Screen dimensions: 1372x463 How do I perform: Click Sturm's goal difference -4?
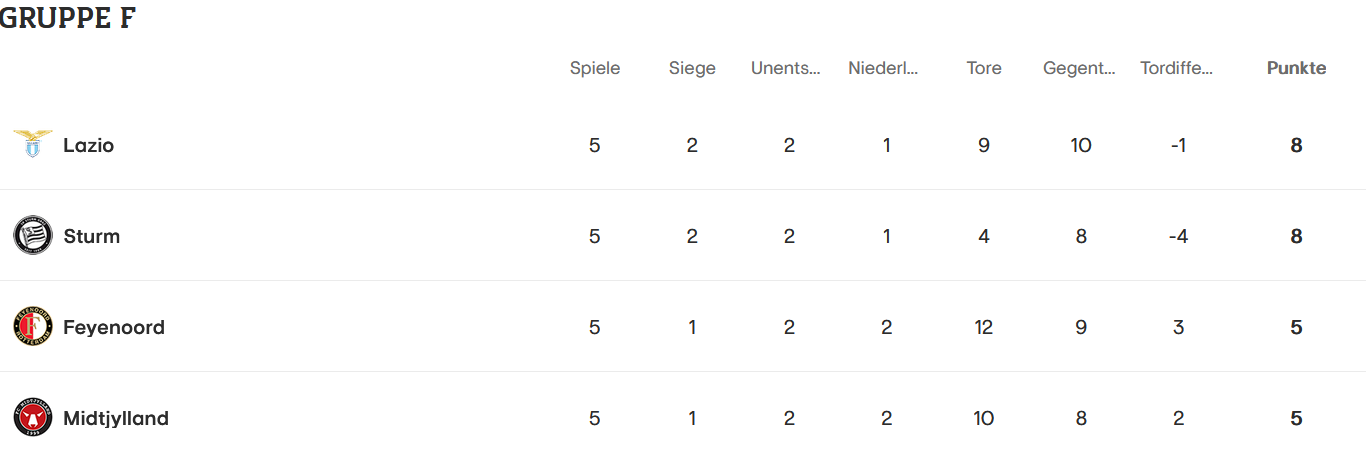[1178, 236]
